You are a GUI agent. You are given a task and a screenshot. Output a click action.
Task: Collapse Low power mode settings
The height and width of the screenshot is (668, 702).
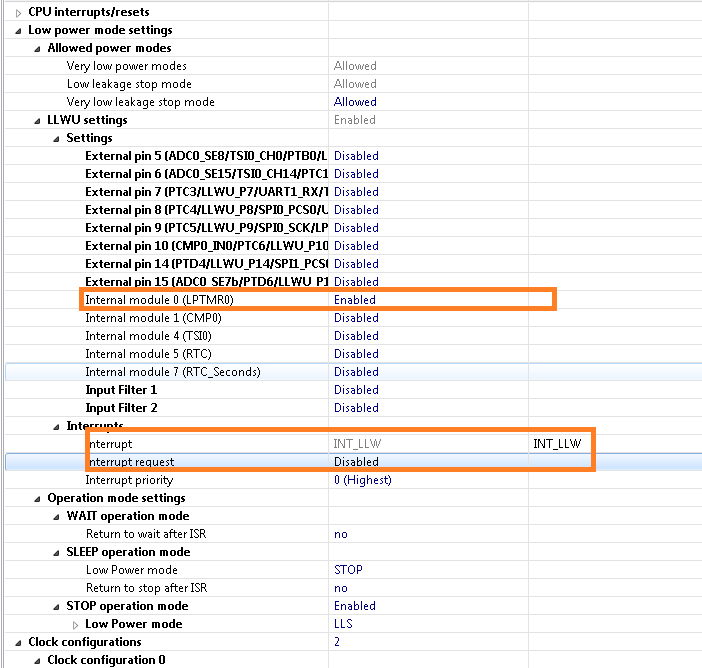point(18,31)
